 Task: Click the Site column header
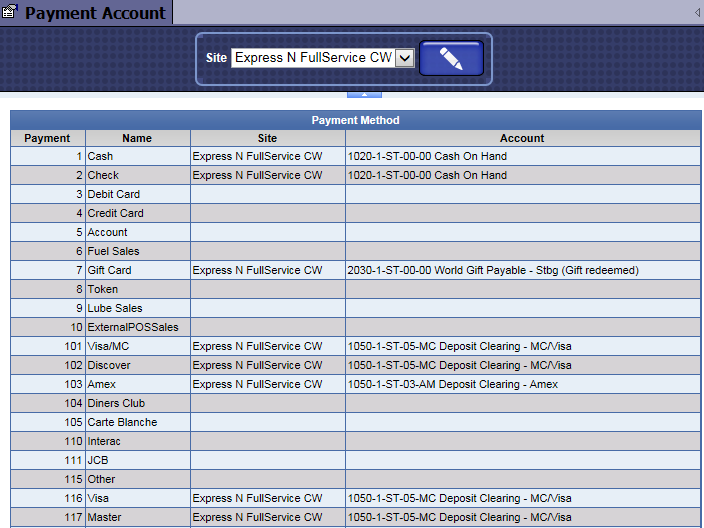point(267,138)
